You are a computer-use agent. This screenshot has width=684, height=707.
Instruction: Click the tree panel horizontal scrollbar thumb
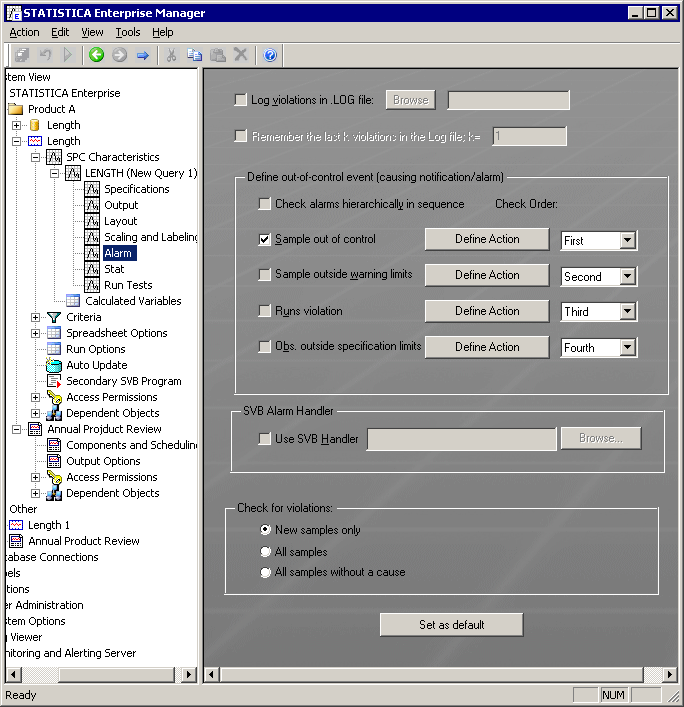point(117,675)
